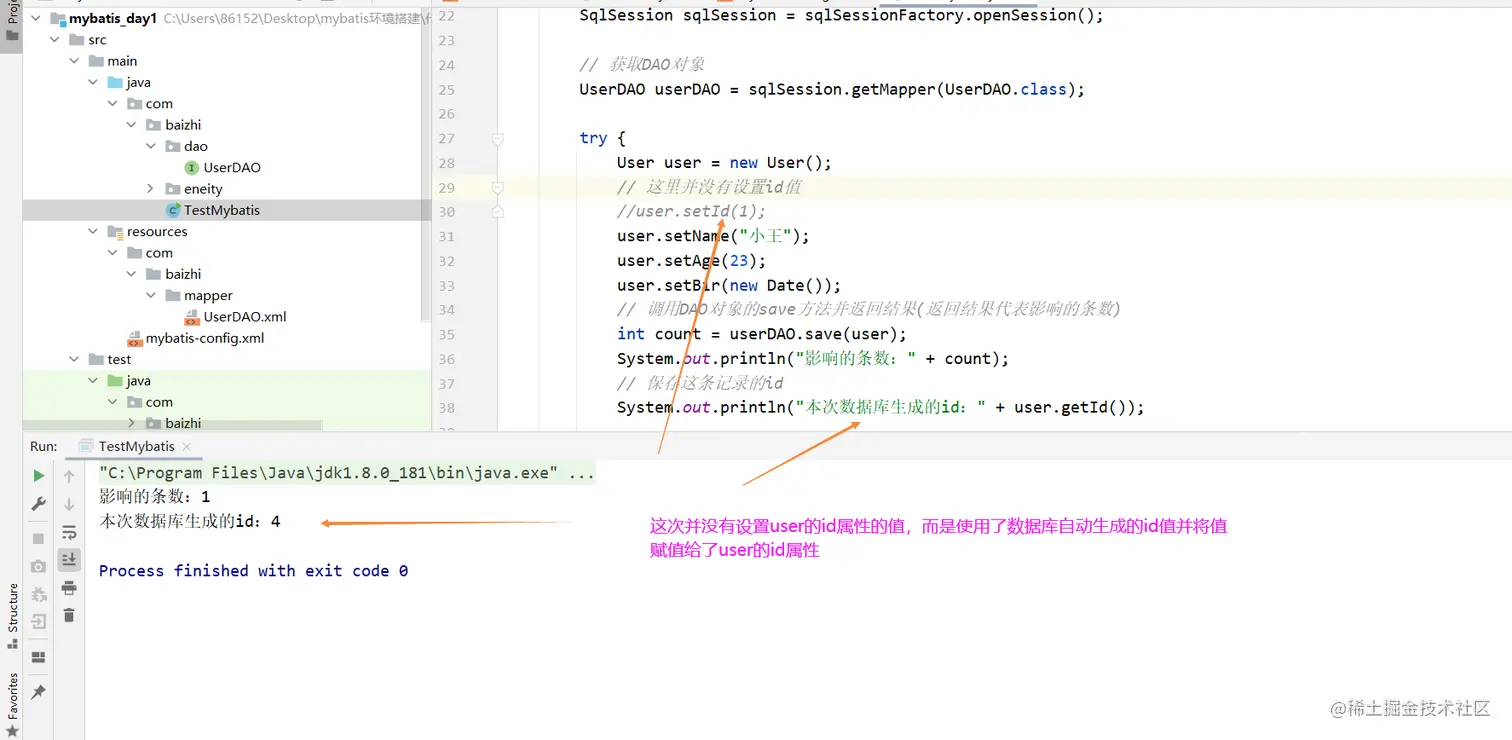Viewport: 1512px width, 740px height.
Task: Click line number 25 in the gutter
Action: 446,89
